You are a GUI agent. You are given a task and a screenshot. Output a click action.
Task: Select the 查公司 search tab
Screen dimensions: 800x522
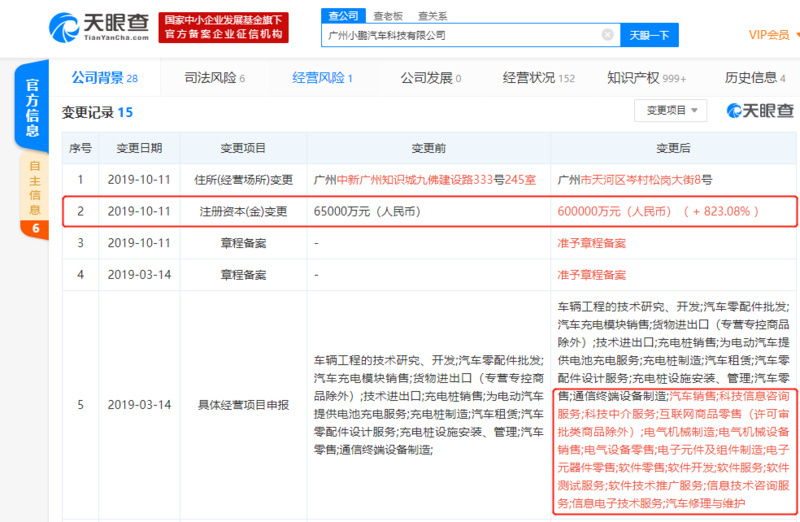[x=340, y=15]
